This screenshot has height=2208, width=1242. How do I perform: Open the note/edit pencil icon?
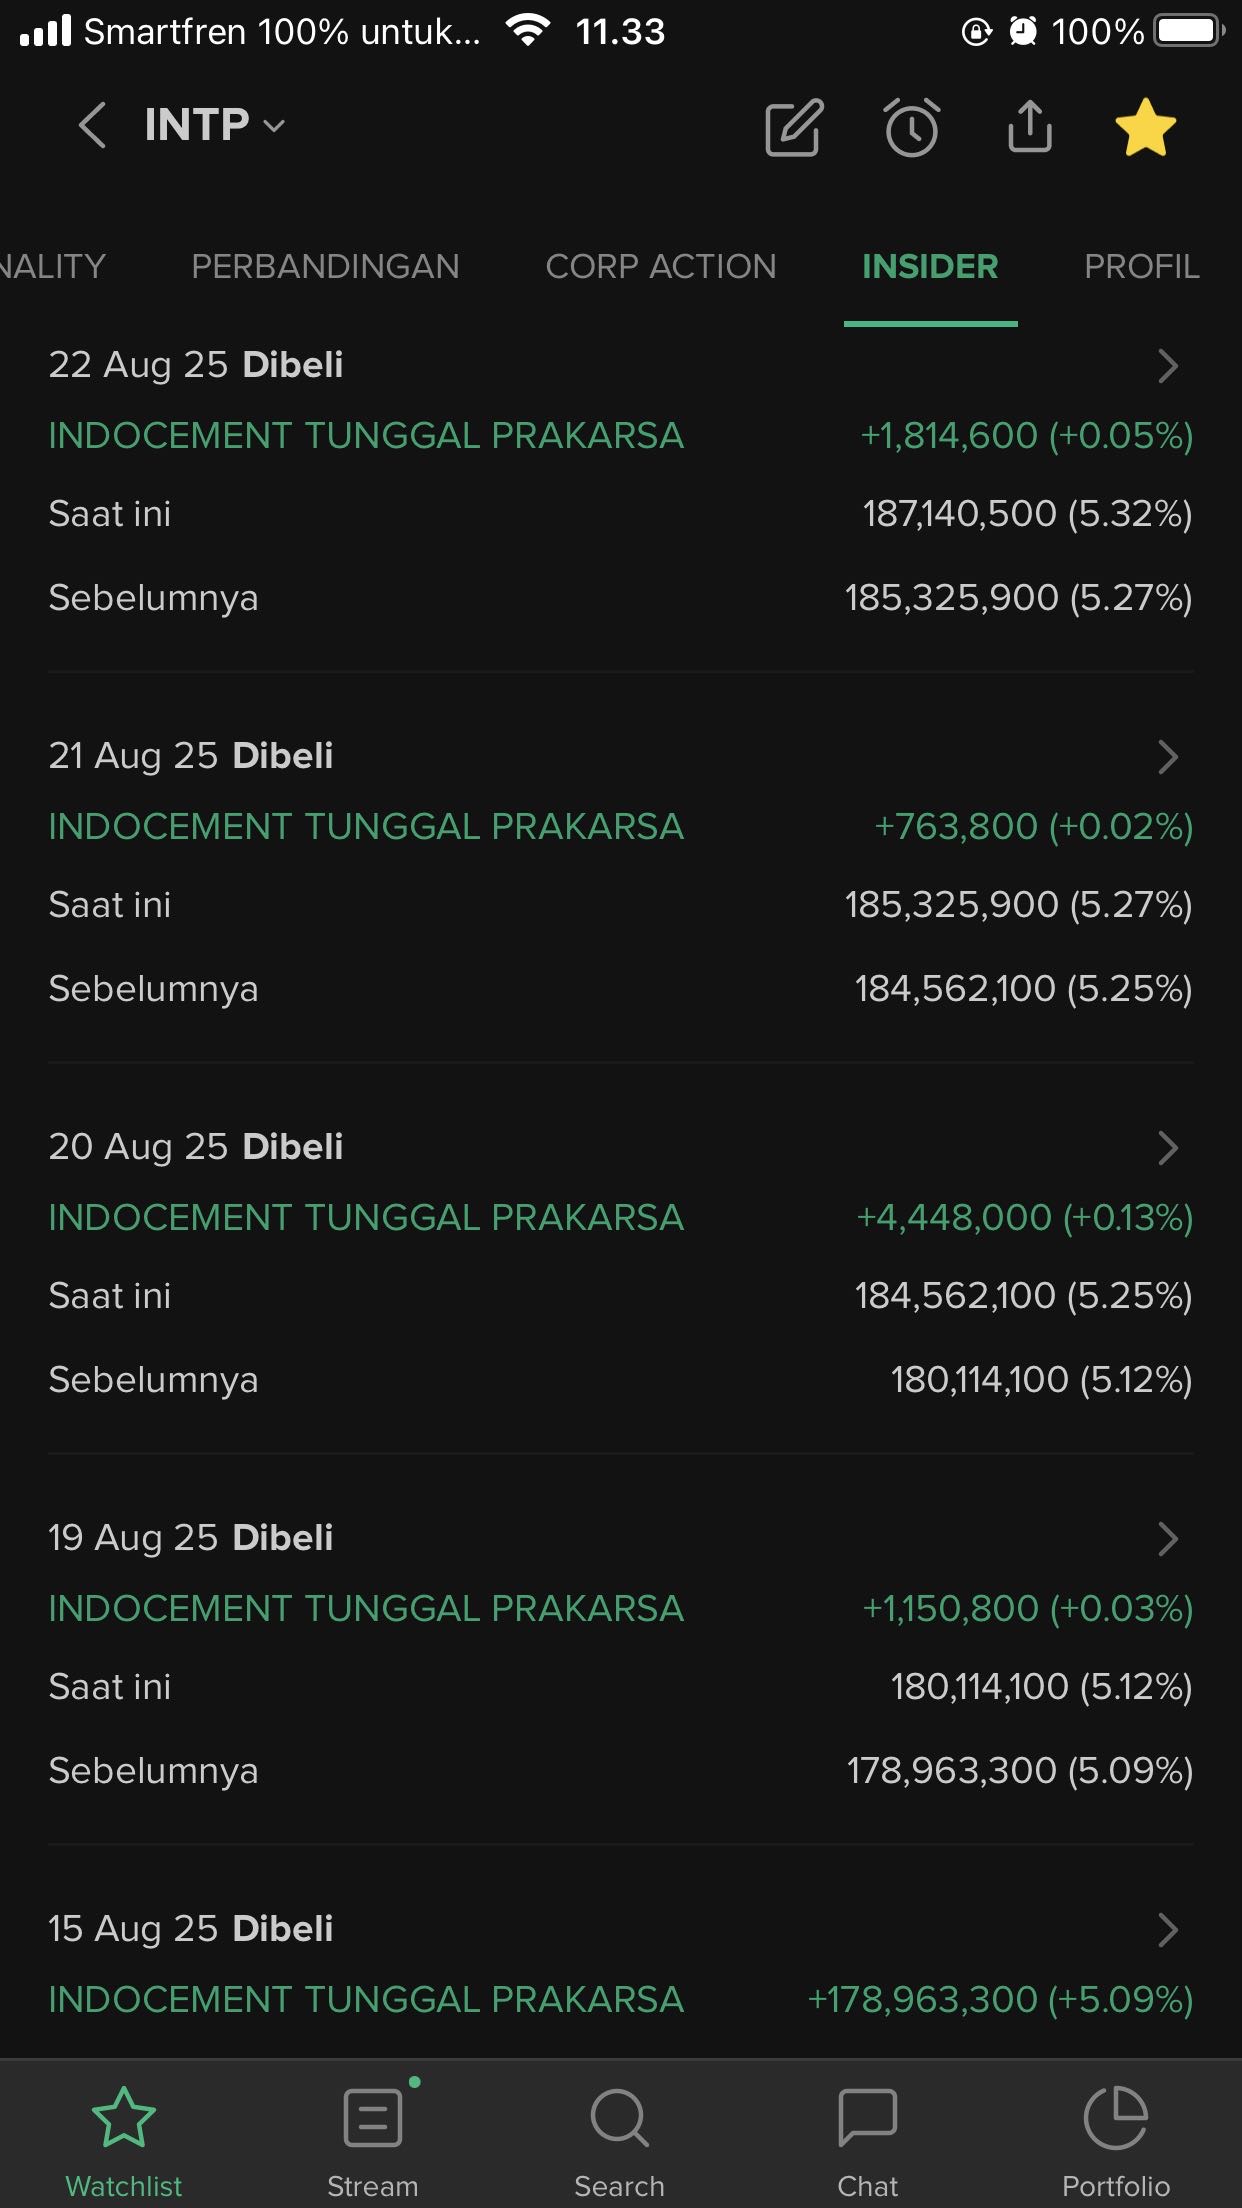[793, 127]
